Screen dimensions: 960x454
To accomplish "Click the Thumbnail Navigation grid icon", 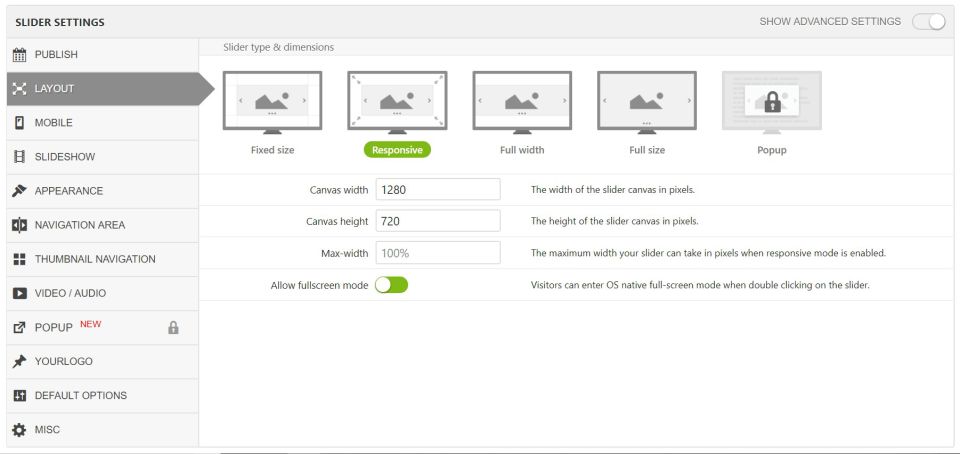I will tap(19, 259).
